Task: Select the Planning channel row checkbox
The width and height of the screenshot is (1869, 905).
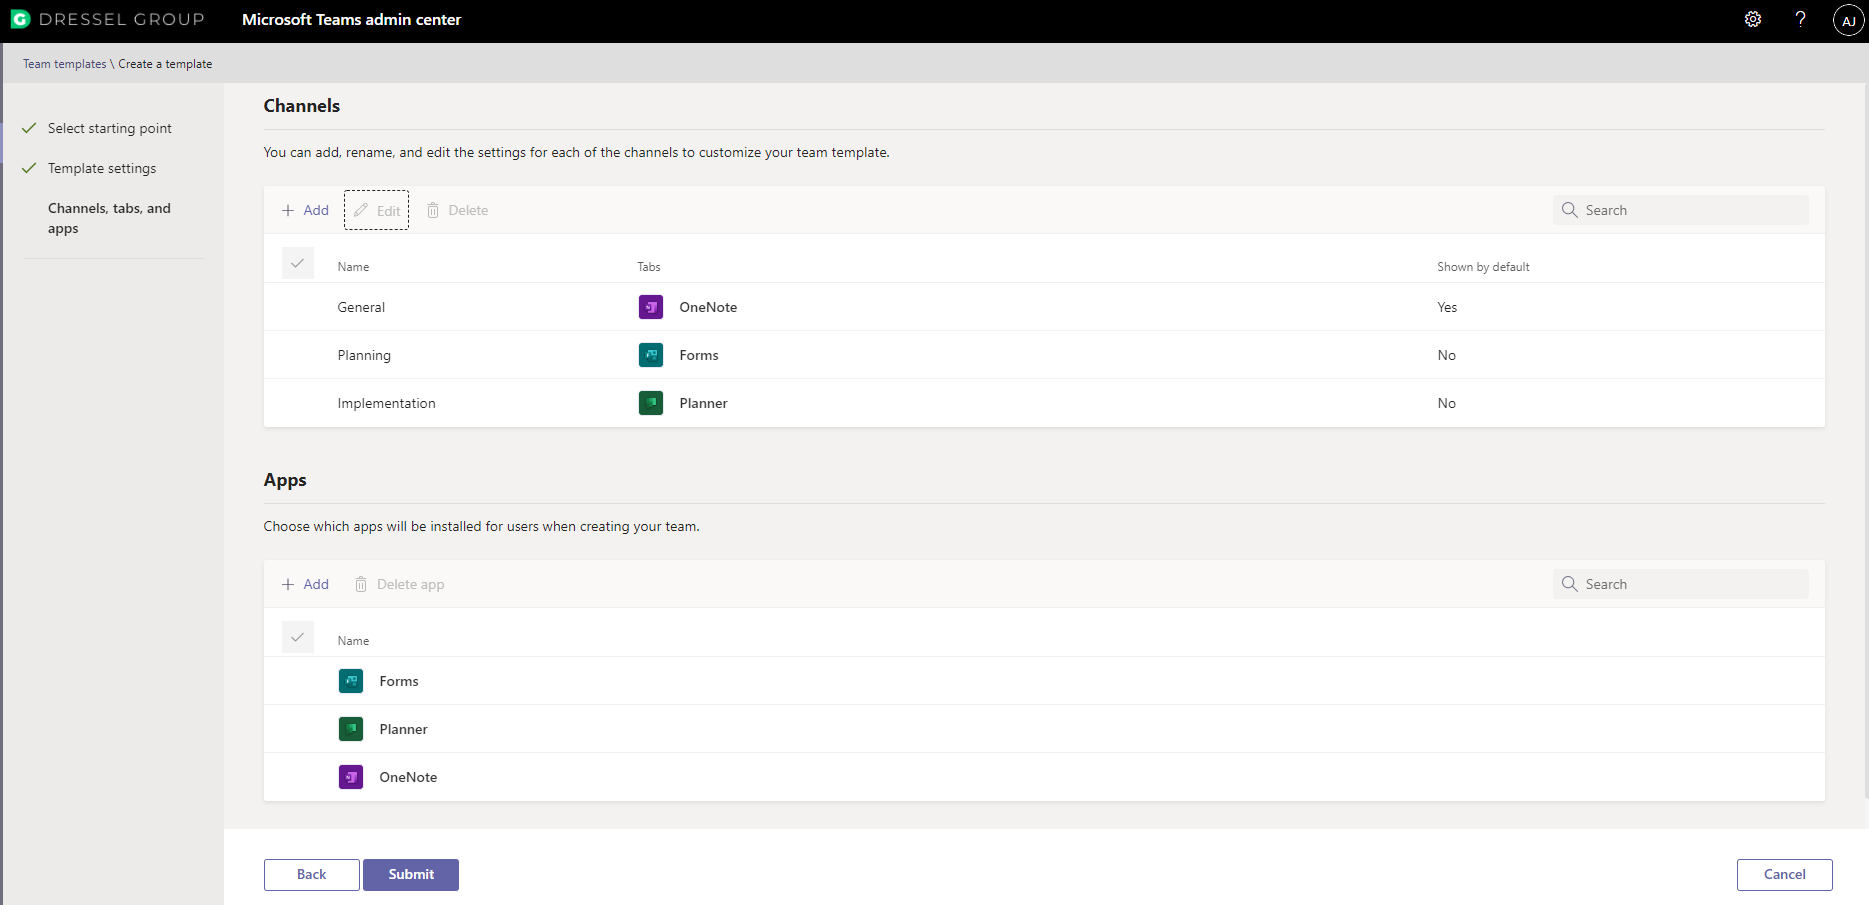Action: pyautogui.click(x=298, y=355)
